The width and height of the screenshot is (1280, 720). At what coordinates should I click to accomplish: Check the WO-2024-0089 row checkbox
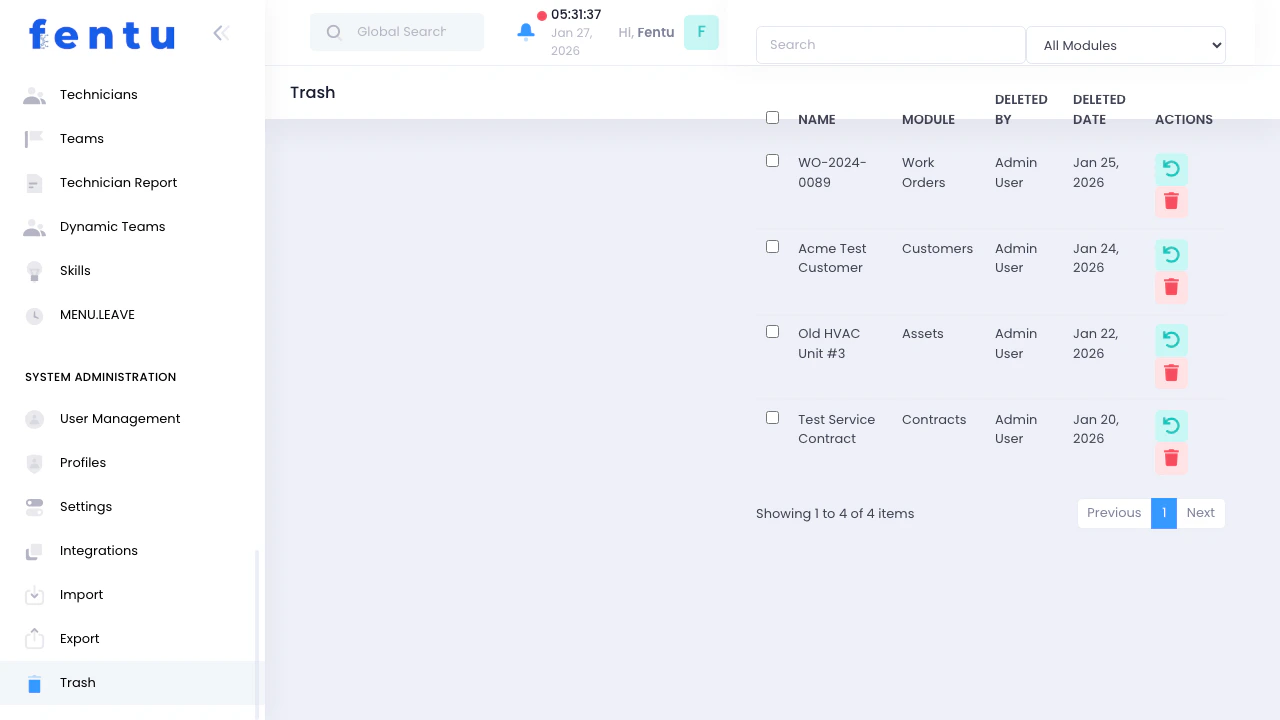tap(772, 161)
